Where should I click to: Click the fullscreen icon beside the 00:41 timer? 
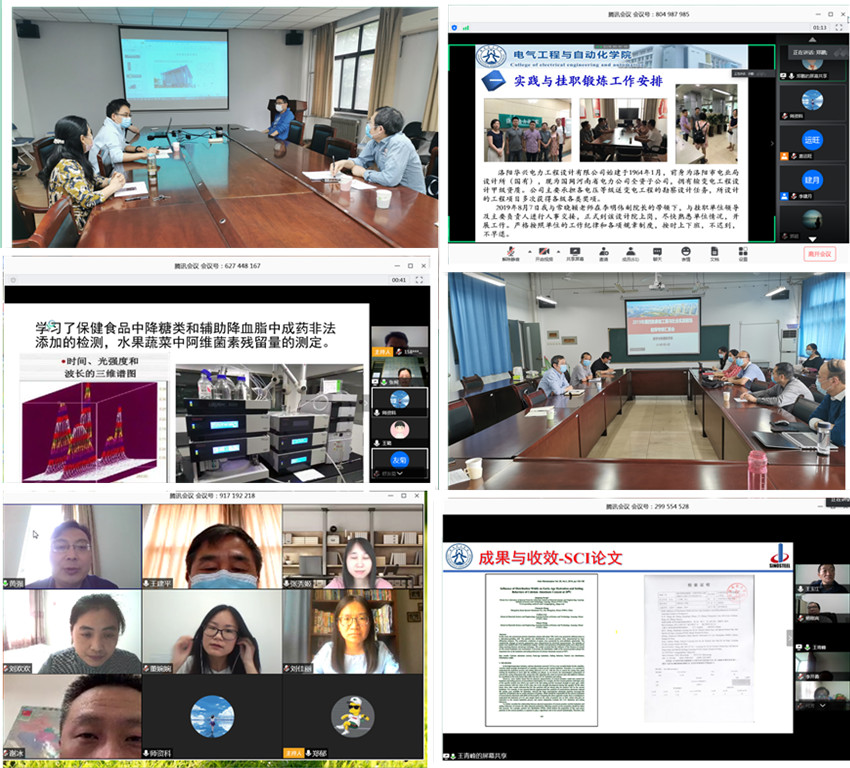click(420, 280)
